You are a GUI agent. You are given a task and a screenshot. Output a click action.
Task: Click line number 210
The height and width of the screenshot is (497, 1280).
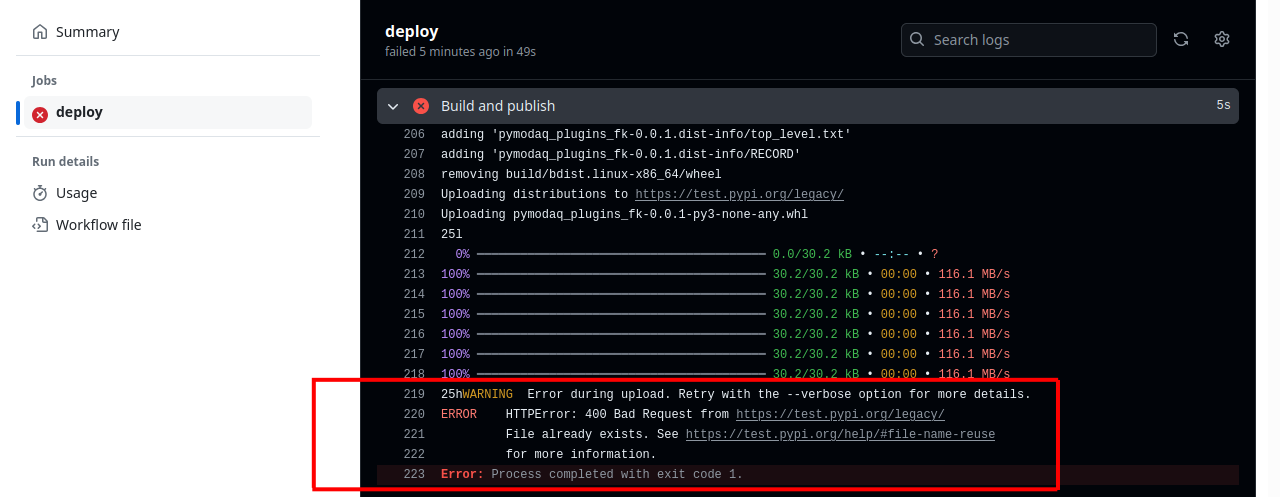(413, 214)
